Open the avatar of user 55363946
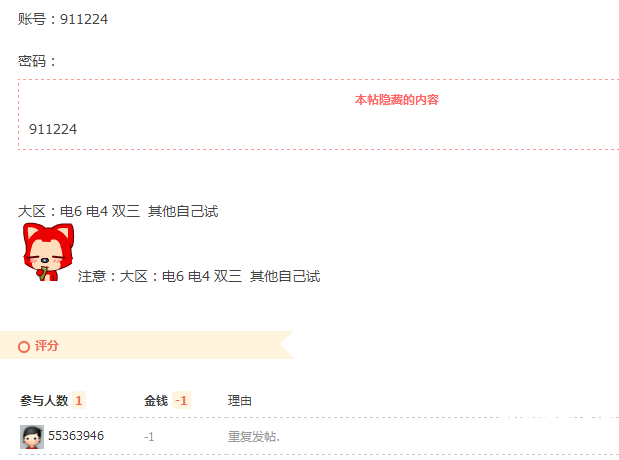Image resolution: width=619 pixels, height=460 pixels. click(32, 437)
